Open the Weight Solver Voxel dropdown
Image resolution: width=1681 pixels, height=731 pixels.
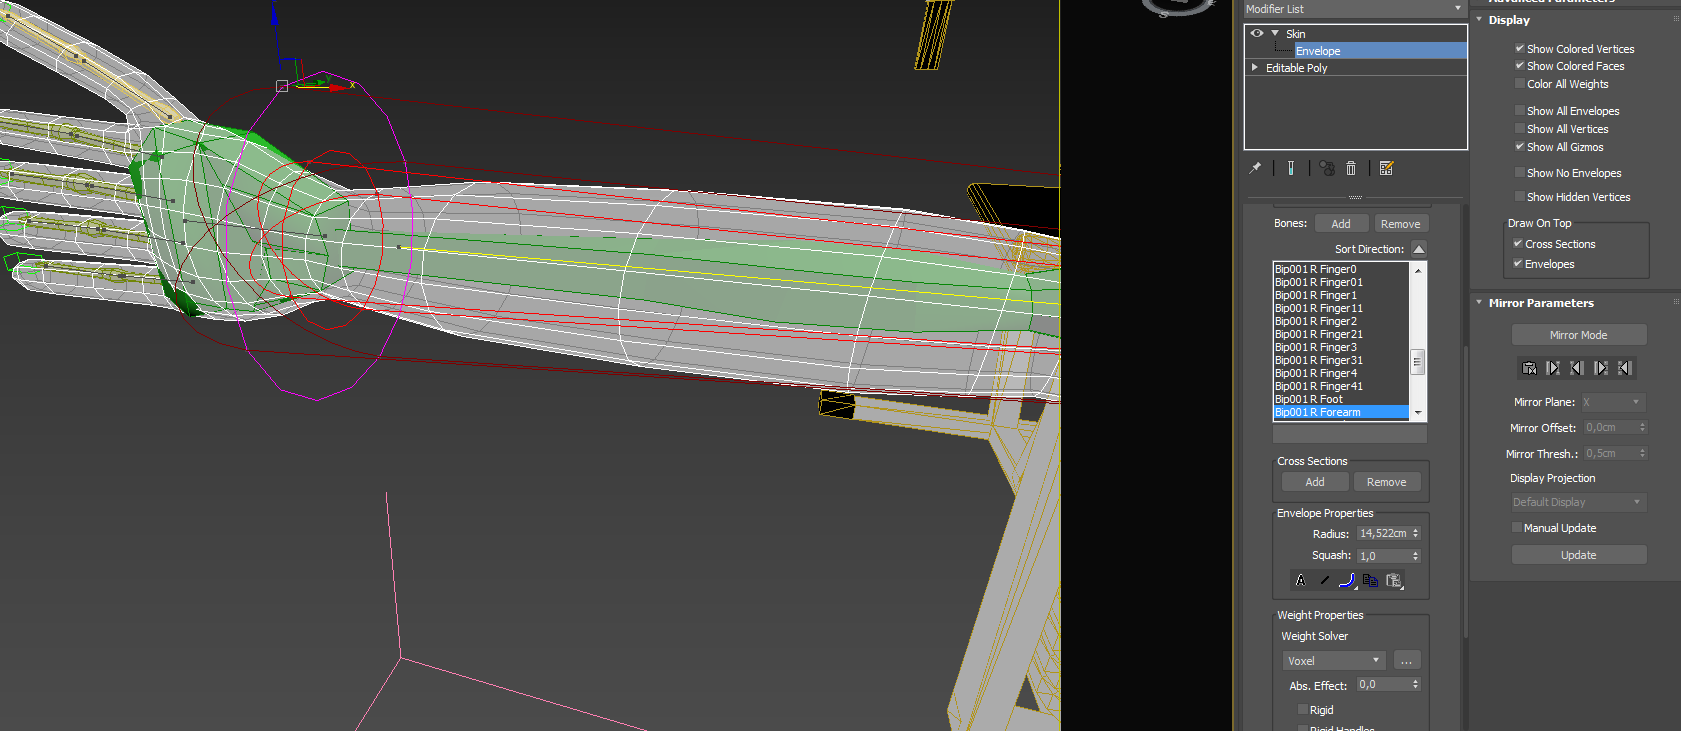pyautogui.click(x=1334, y=660)
